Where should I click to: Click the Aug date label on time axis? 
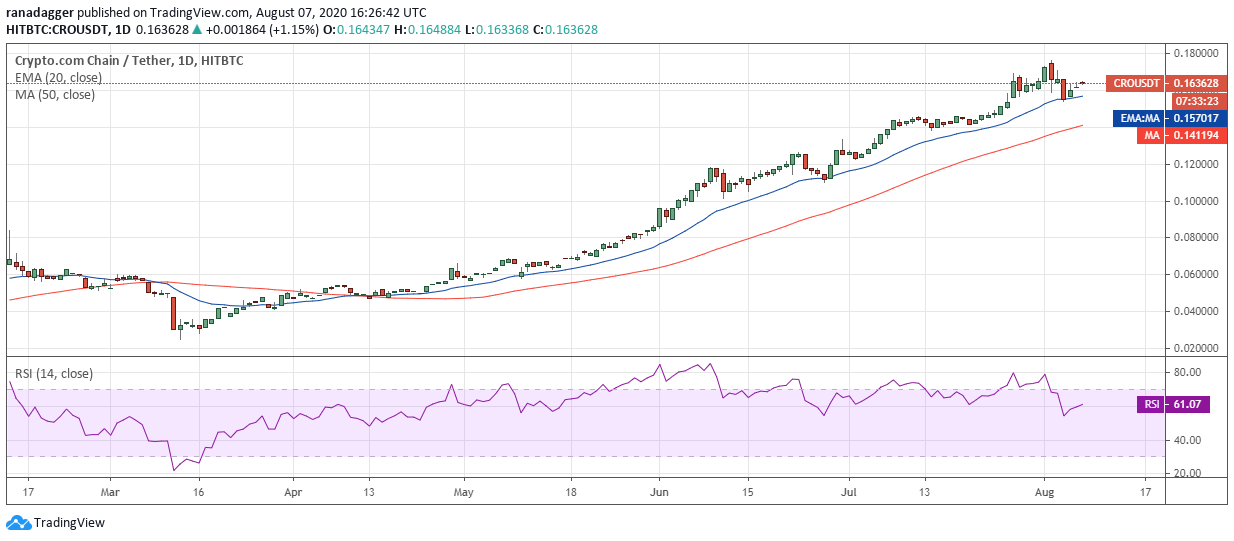coord(1043,493)
